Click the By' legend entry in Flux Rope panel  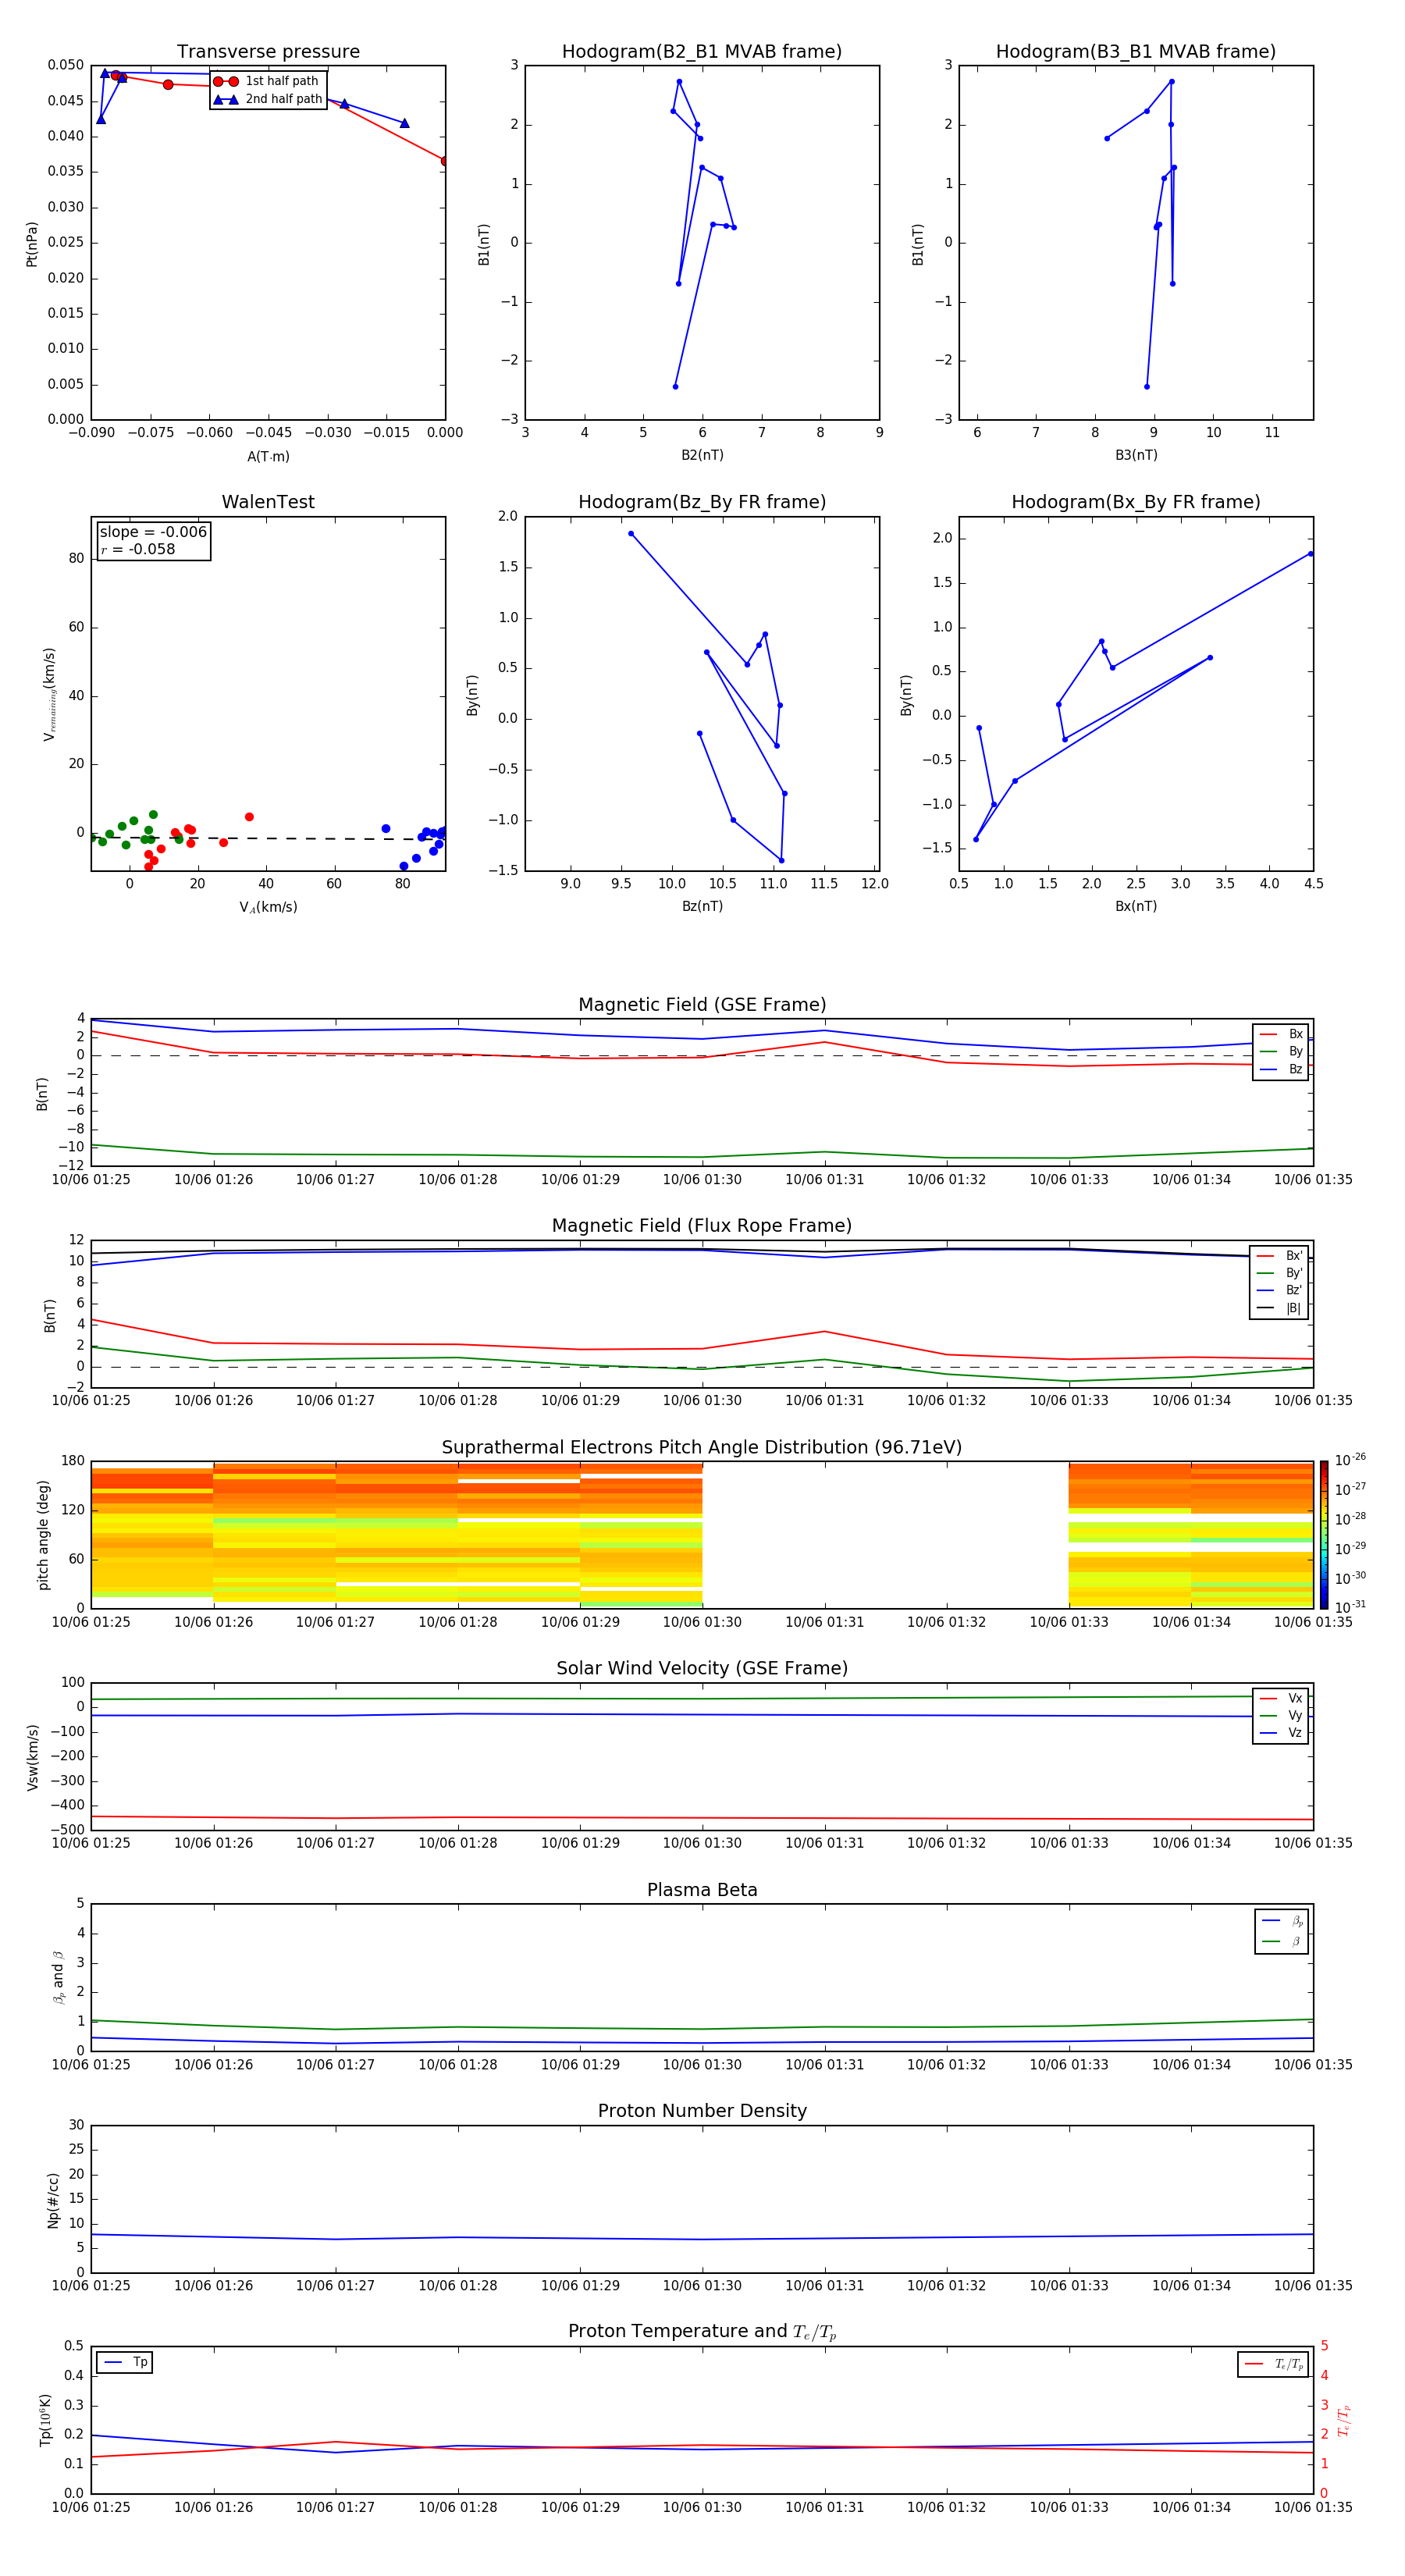click(x=1279, y=1273)
